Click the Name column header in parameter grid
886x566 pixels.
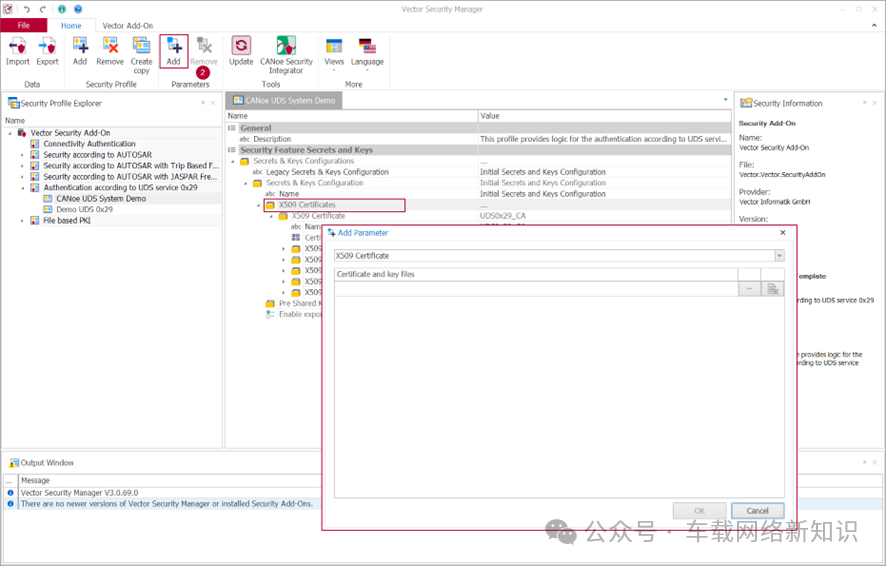(352, 116)
